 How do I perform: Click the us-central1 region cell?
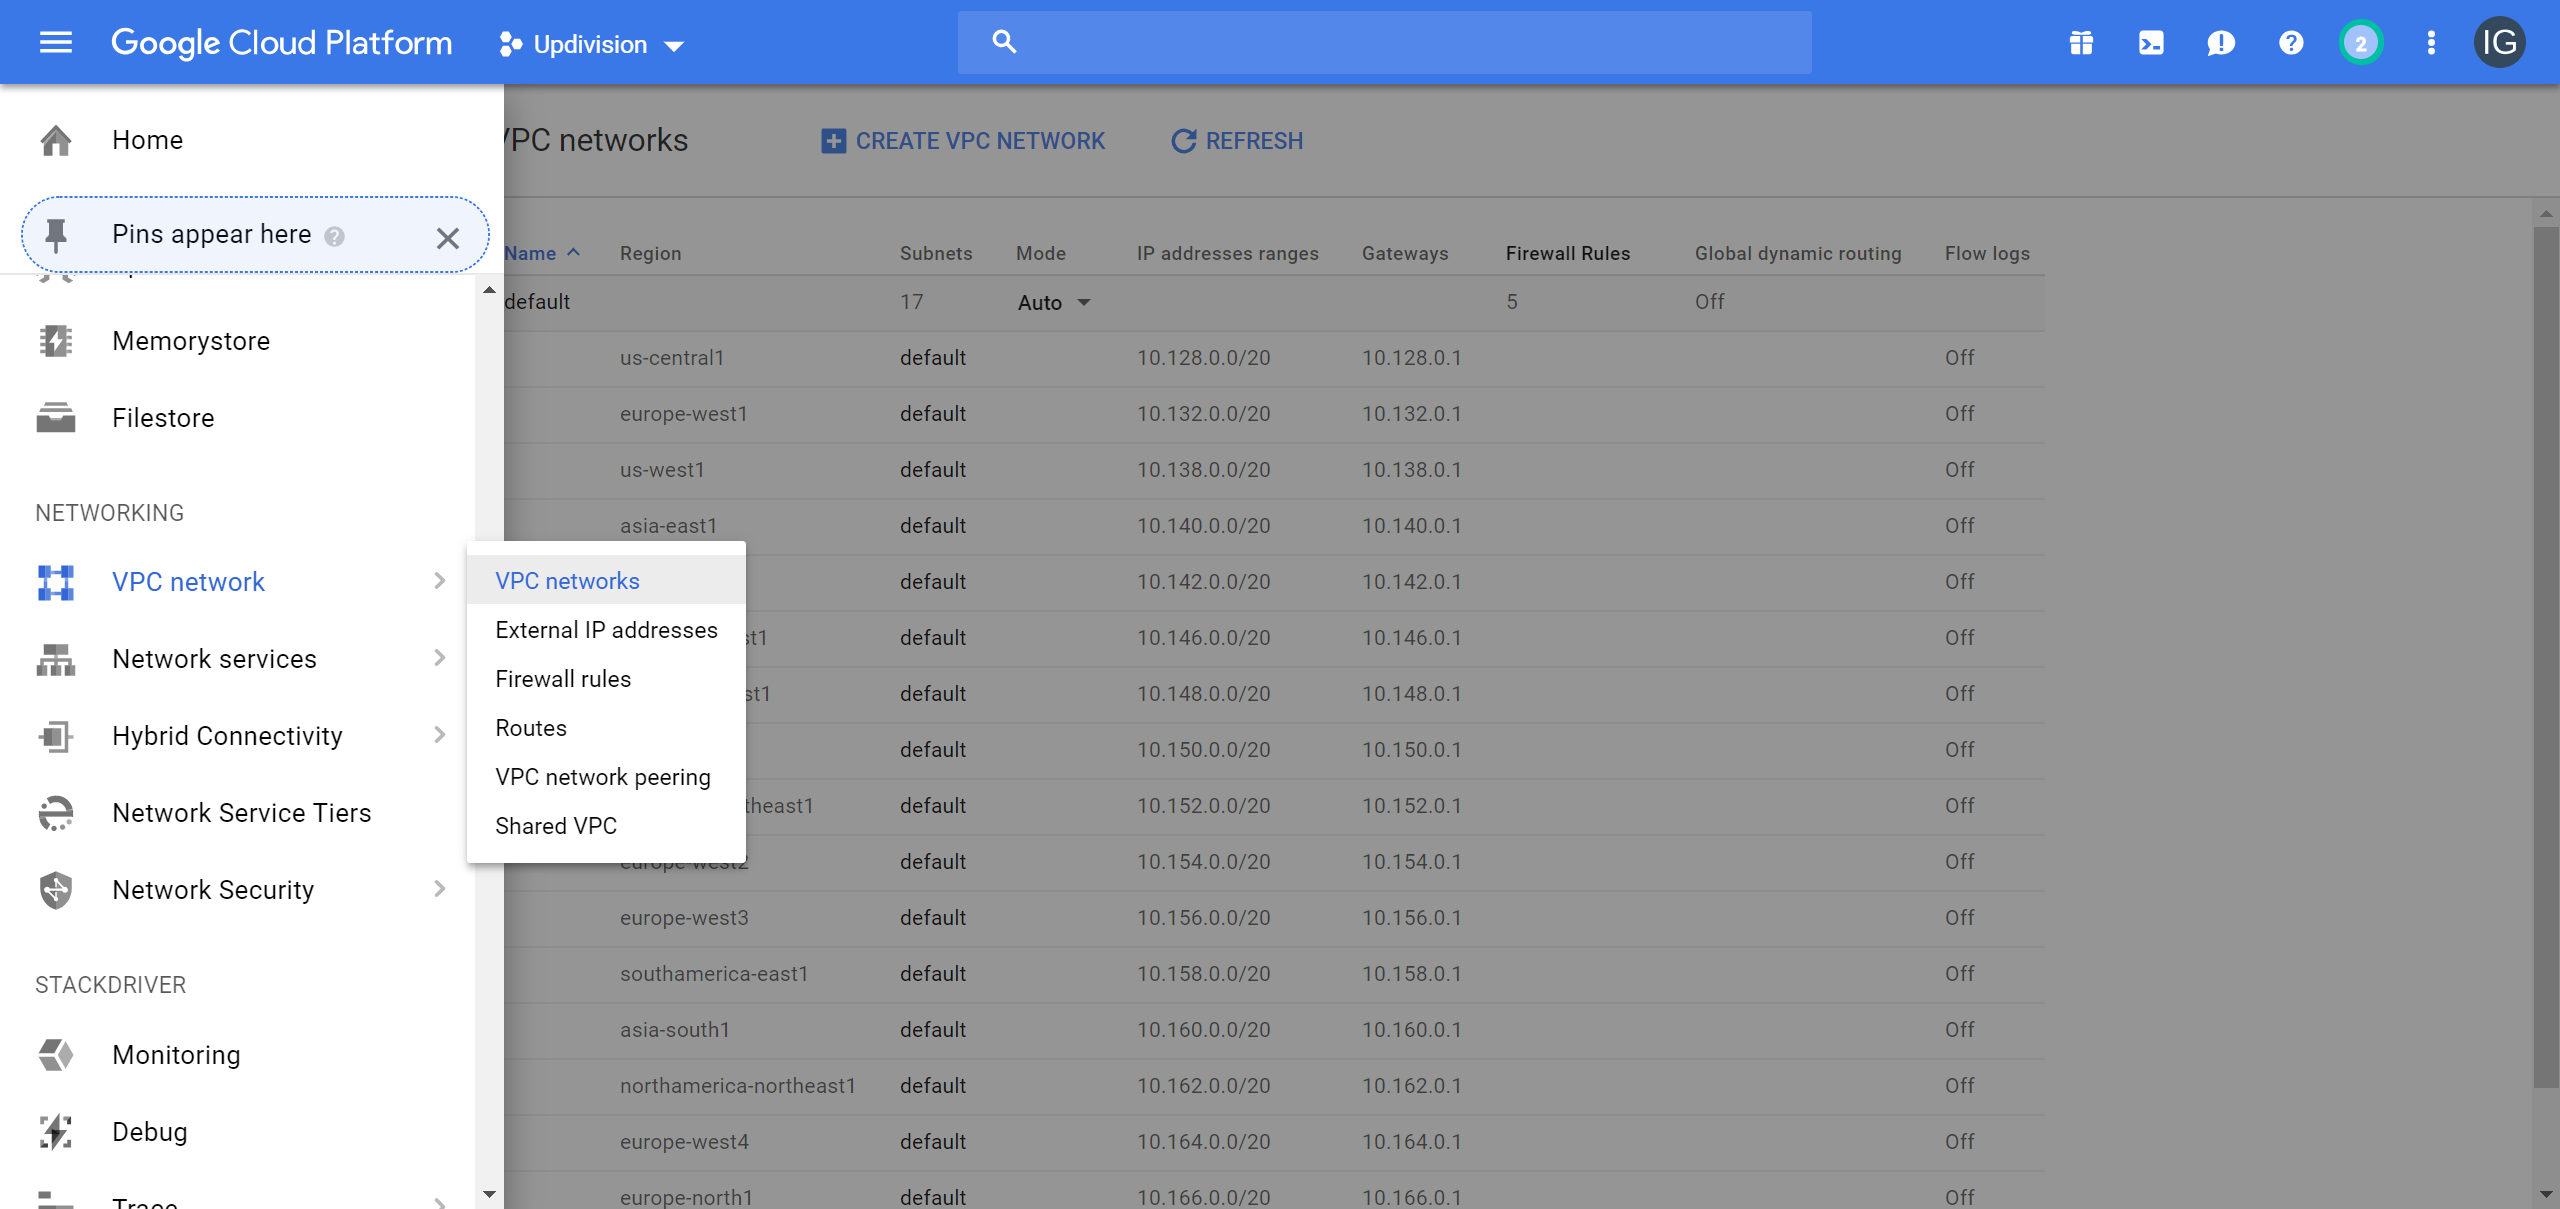[672, 358]
